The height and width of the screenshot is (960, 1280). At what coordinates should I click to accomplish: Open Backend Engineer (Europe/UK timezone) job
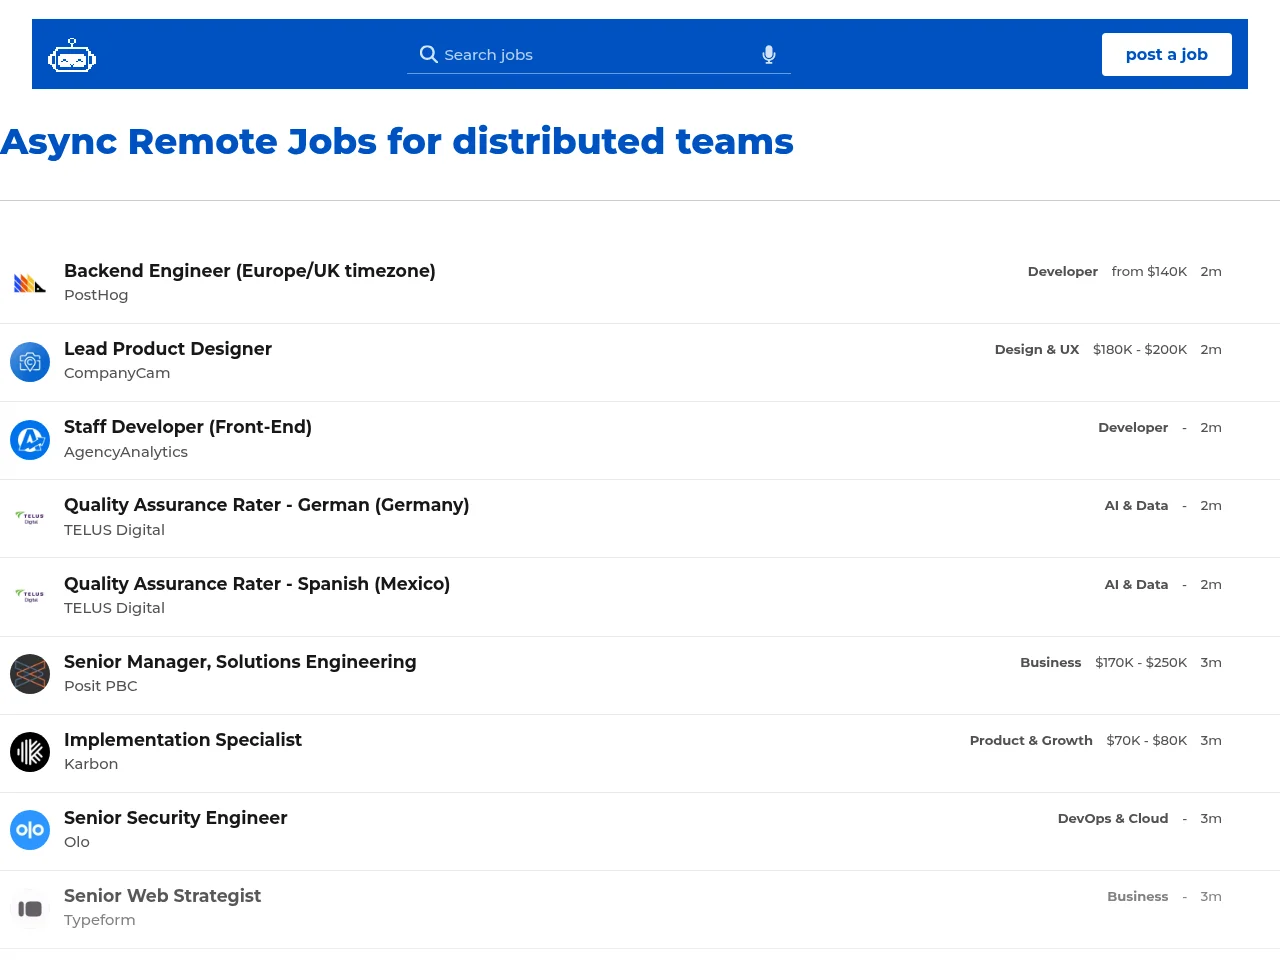pyautogui.click(x=250, y=271)
